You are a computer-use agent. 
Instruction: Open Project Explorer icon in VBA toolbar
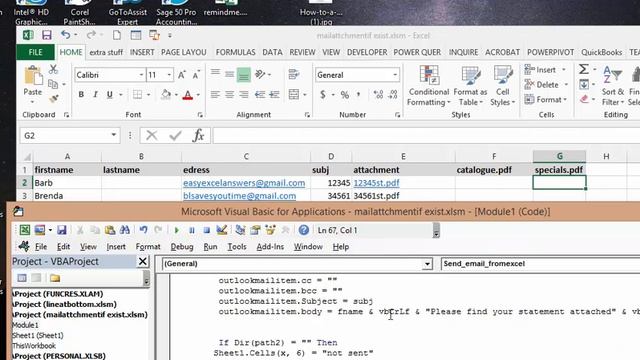tap(240, 230)
